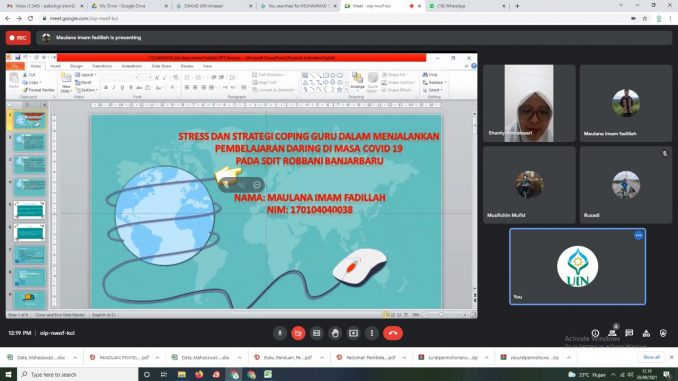Toggle Italic formatting in Font group
Image resolution: width=678 pixels, height=381 pixels.
pos(114,88)
